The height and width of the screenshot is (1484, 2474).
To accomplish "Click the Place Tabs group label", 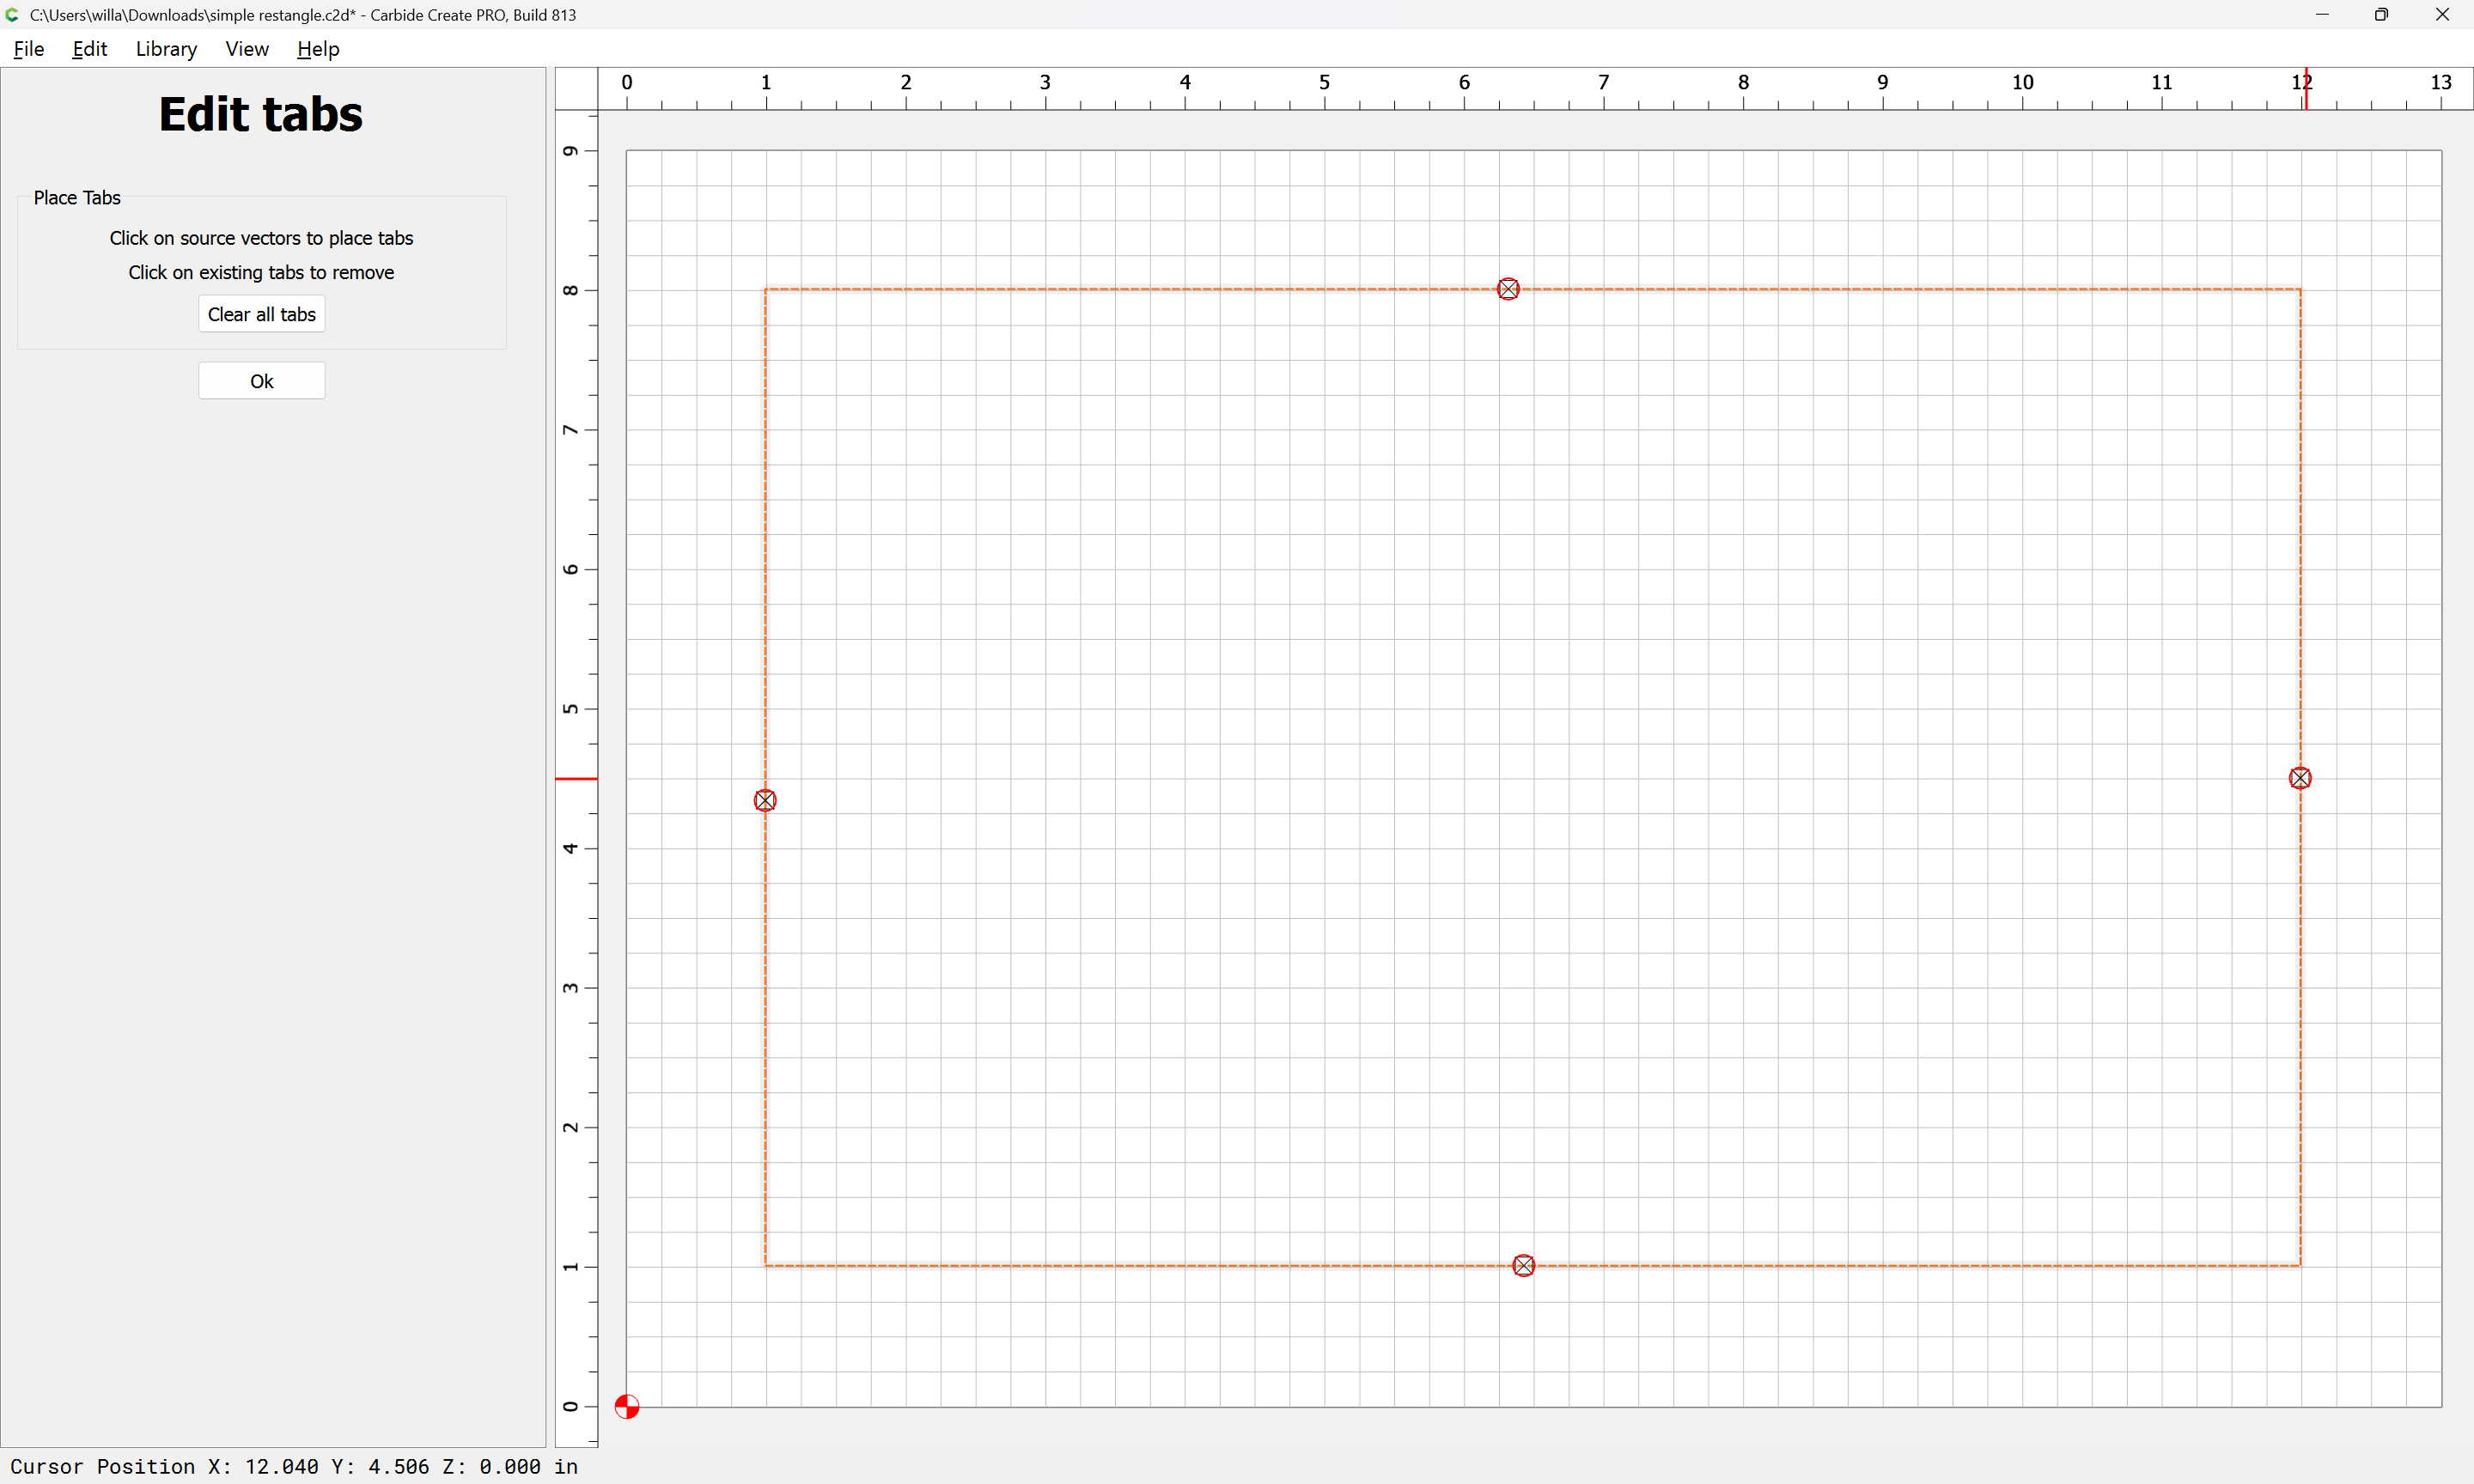I will (77, 198).
